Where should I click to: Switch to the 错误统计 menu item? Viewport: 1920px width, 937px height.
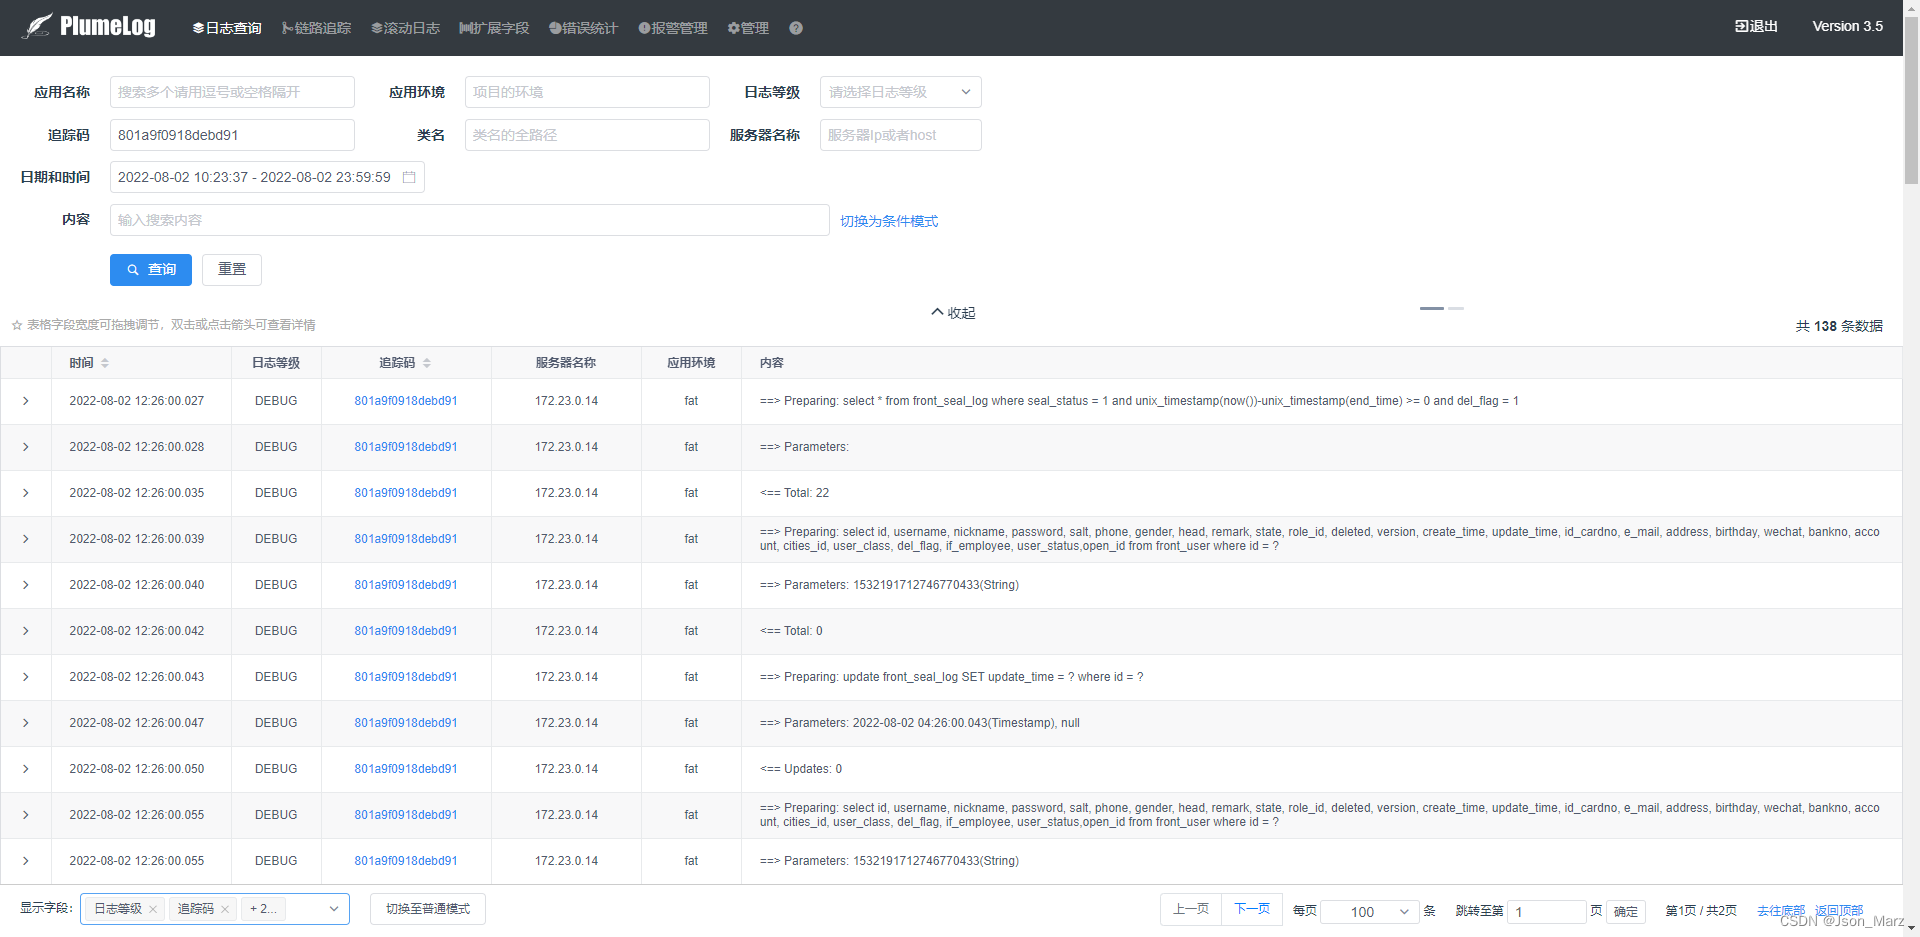(x=583, y=28)
